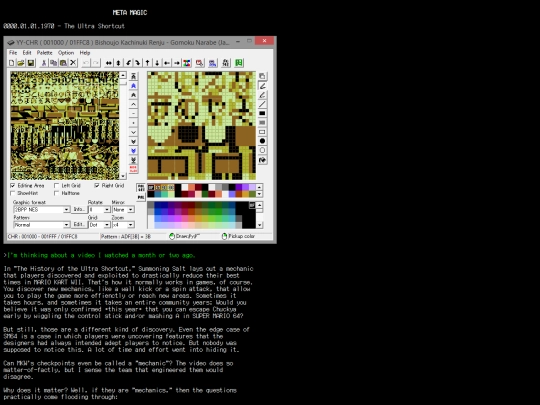The height and width of the screenshot is (405, 540).
Task: Open the Graphic format dropdown
Action: pos(41,210)
